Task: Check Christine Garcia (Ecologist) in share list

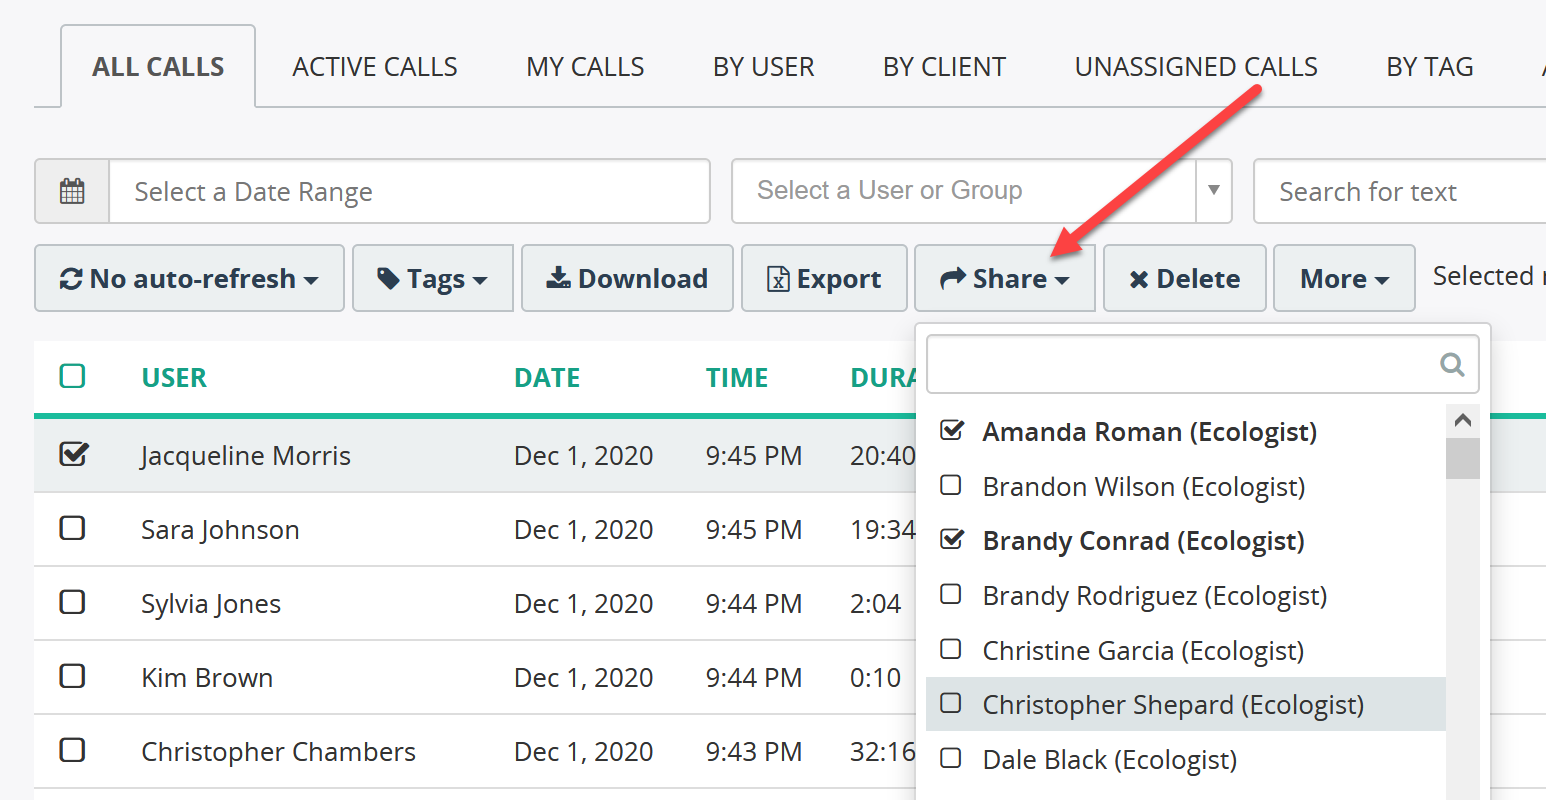Action: pos(951,649)
